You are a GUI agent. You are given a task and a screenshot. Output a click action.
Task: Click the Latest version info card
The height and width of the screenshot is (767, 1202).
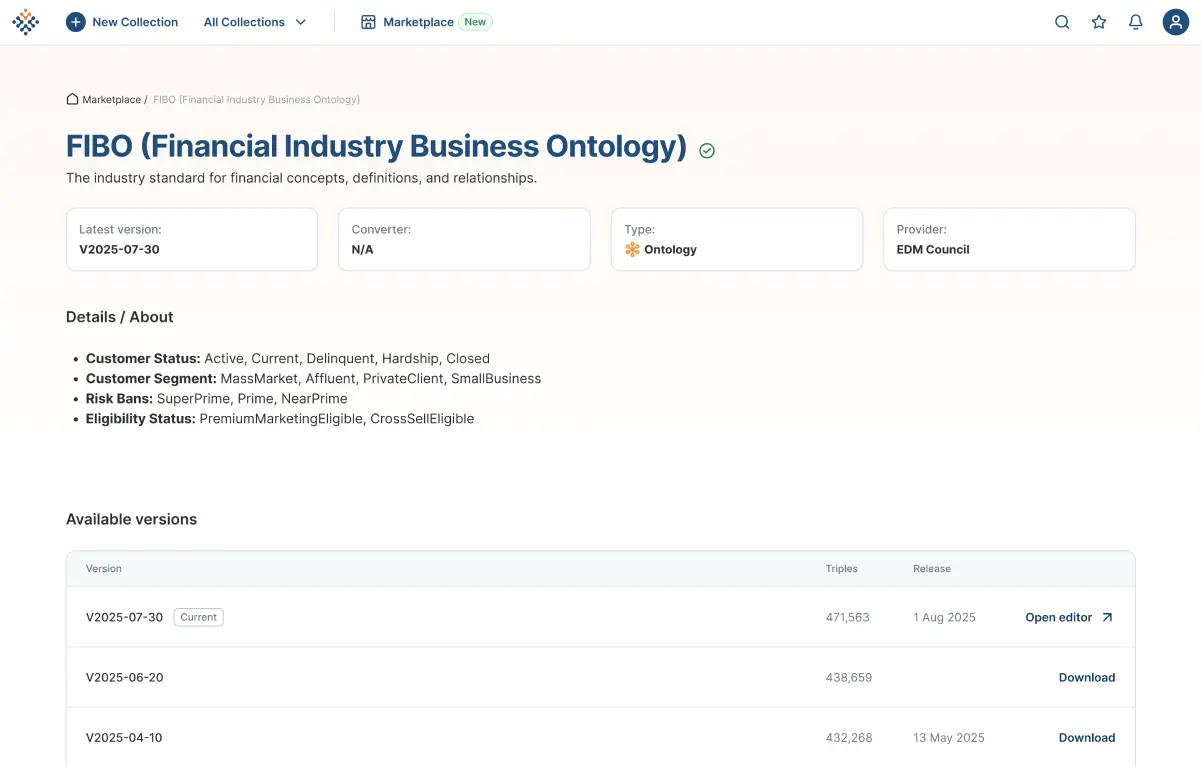coord(192,239)
